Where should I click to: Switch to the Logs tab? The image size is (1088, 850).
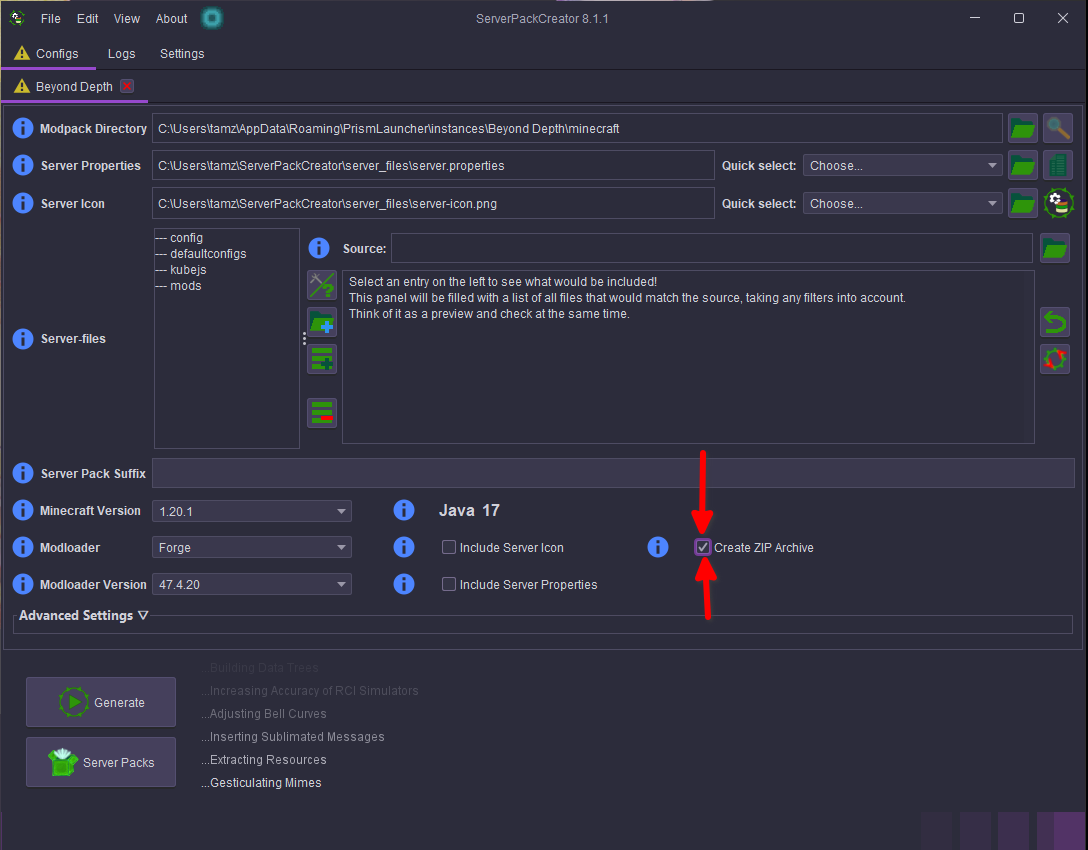(x=121, y=53)
